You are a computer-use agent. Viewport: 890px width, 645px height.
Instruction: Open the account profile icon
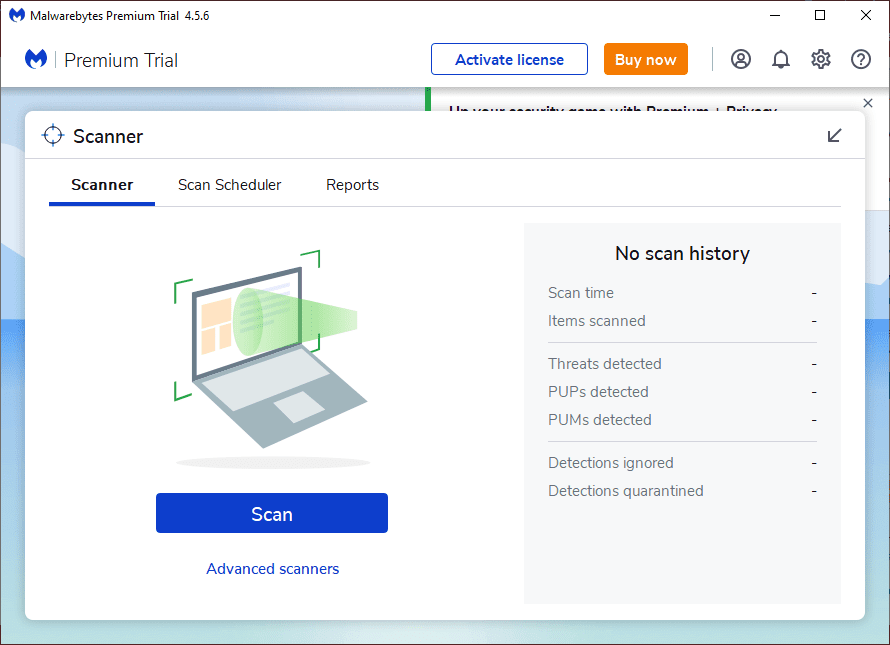coord(741,59)
